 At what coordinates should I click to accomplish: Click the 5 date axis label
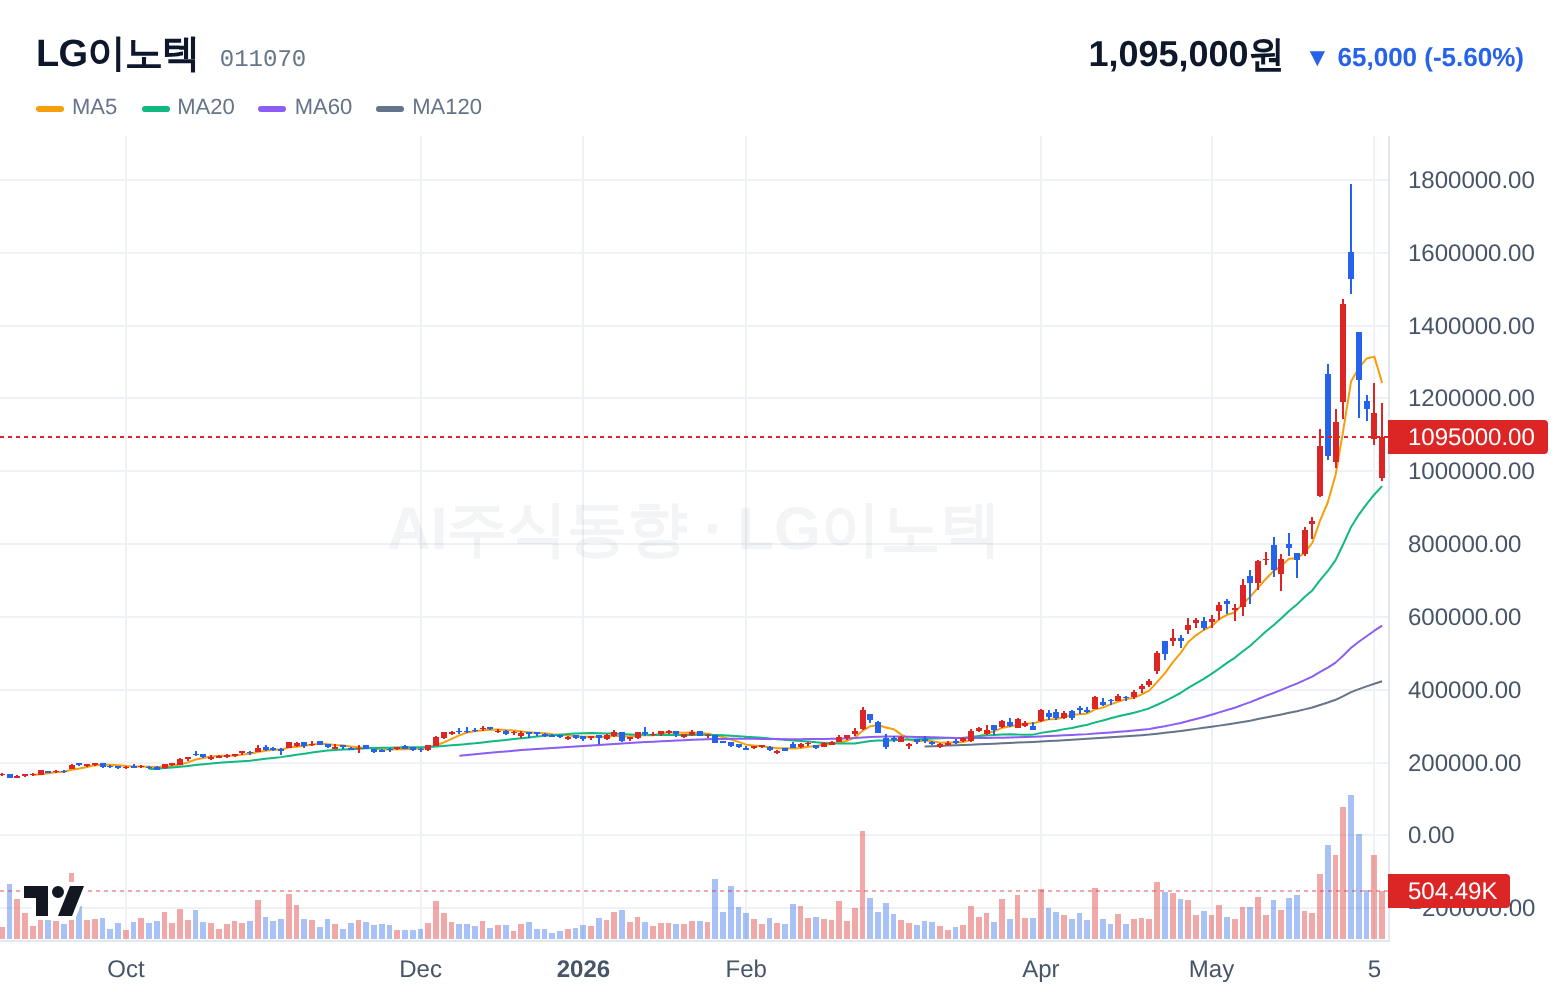coord(1374,969)
